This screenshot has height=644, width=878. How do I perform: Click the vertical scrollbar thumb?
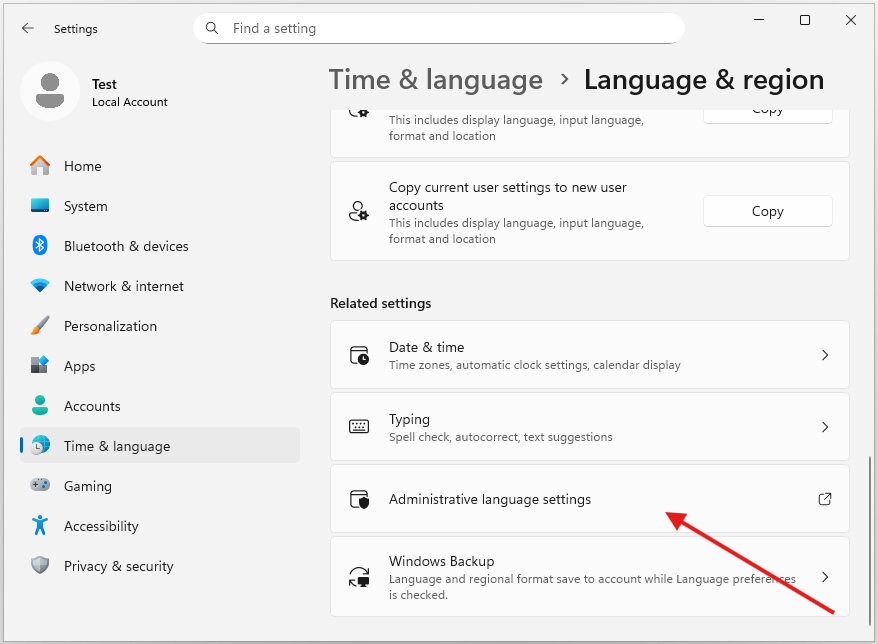point(870,540)
